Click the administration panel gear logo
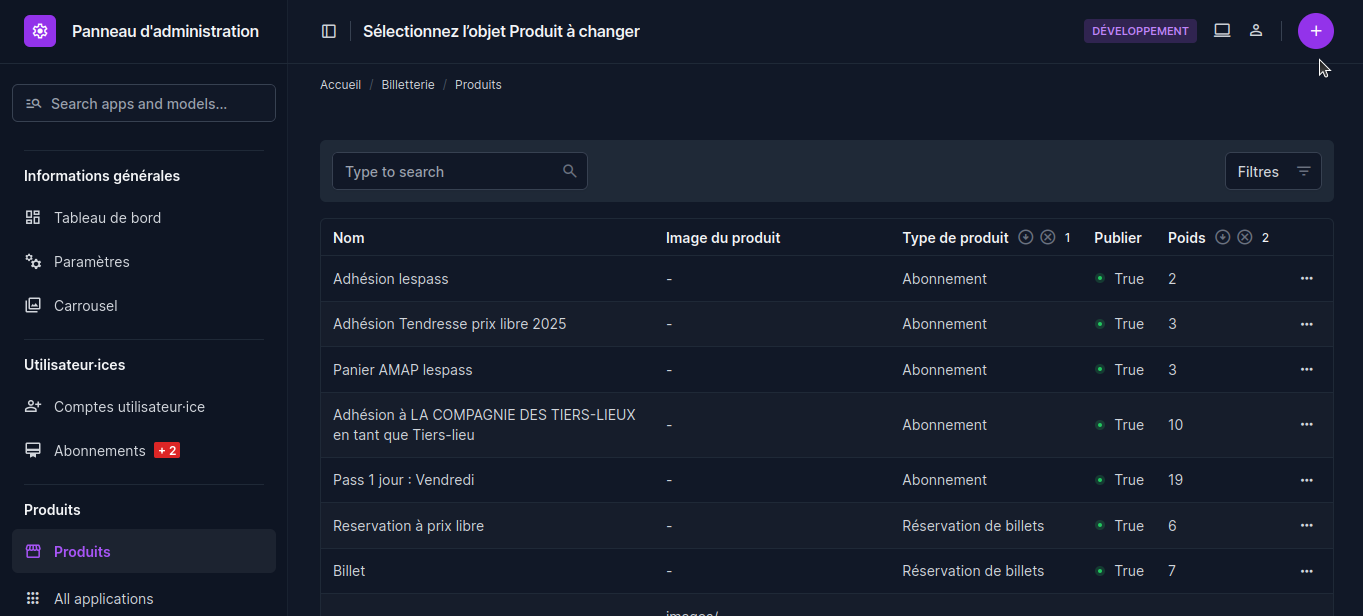 click(40, 31)
